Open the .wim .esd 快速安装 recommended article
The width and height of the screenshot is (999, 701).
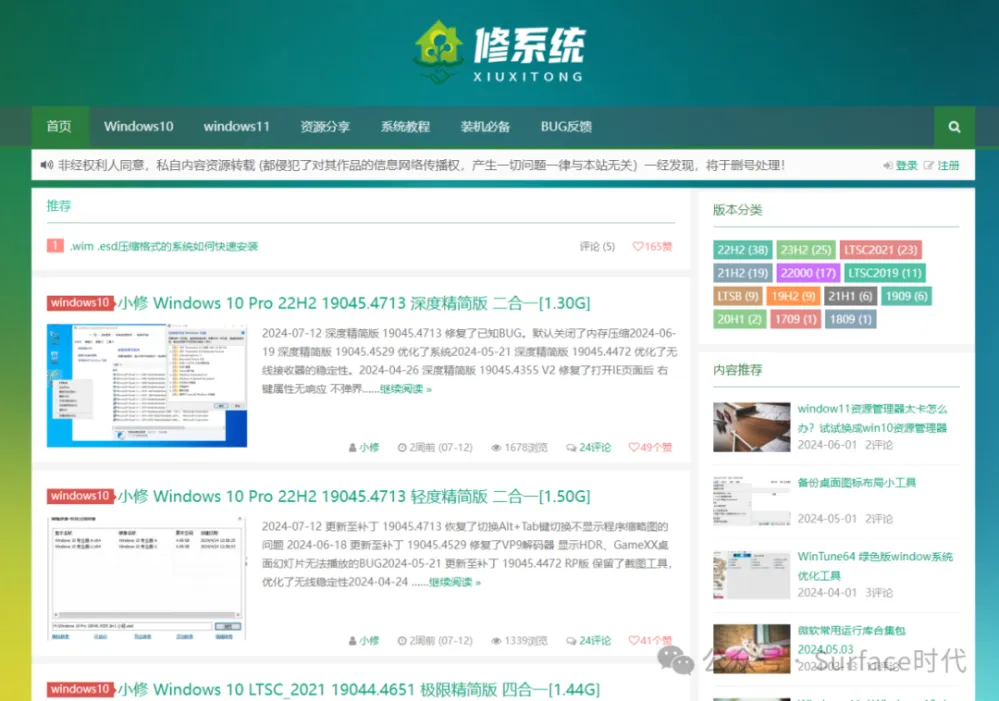(x=164, y=246)
